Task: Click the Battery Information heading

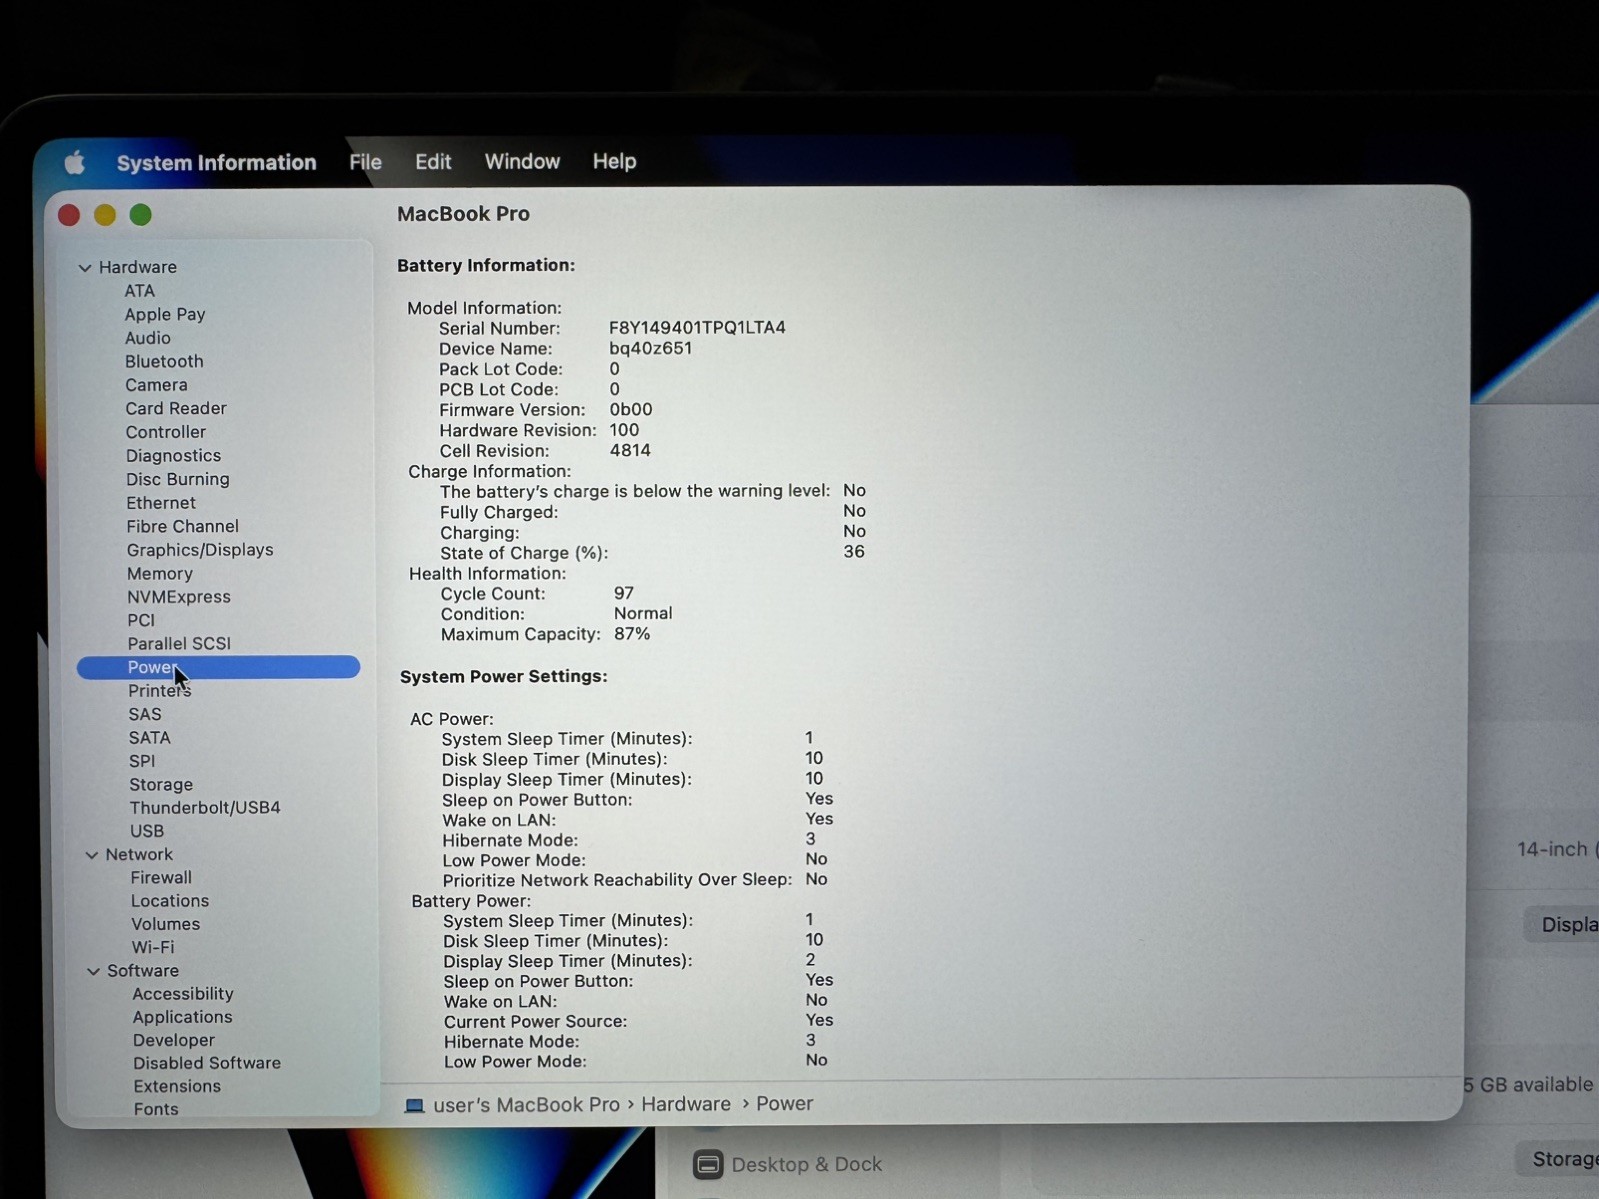Action: 486,265
